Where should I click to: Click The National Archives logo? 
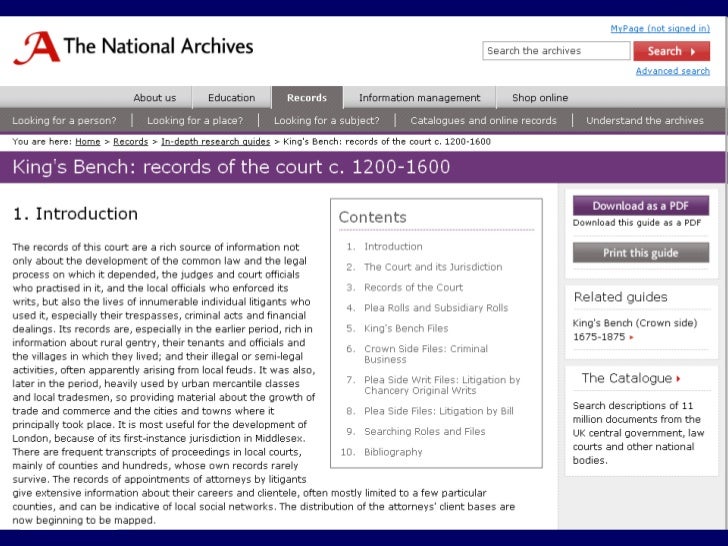pyautogui.click(x=134, y=47)
